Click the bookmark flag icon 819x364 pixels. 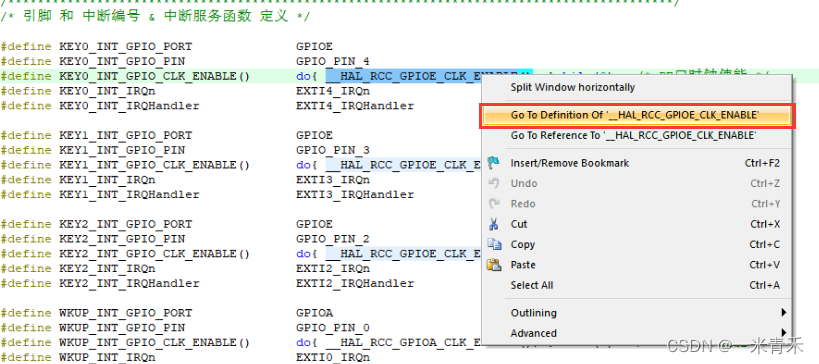click(x=494, y=163)
